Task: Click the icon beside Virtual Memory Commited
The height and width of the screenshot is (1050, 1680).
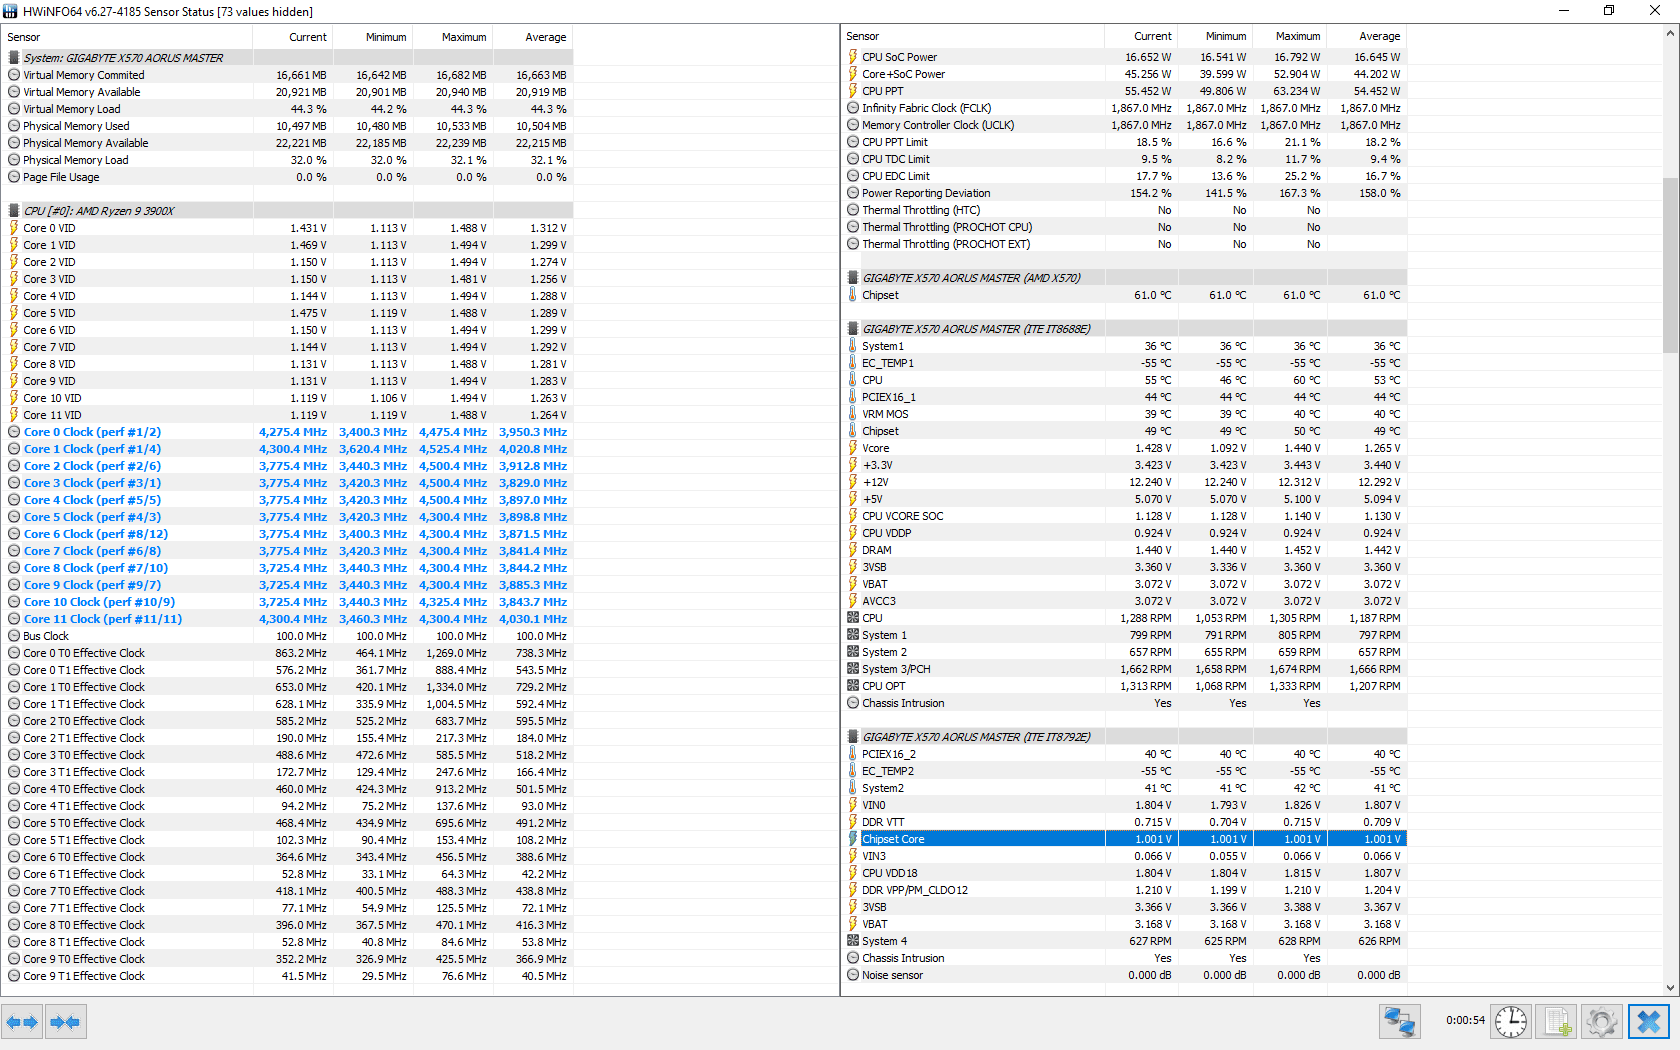Action: (14, 75)
